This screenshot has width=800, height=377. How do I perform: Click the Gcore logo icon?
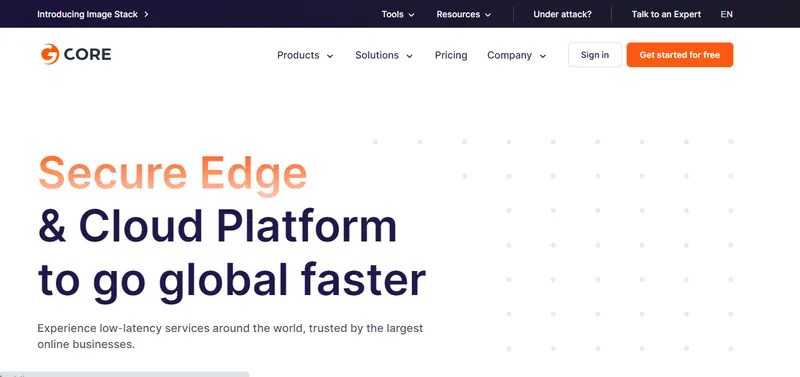tap(50, 54)
